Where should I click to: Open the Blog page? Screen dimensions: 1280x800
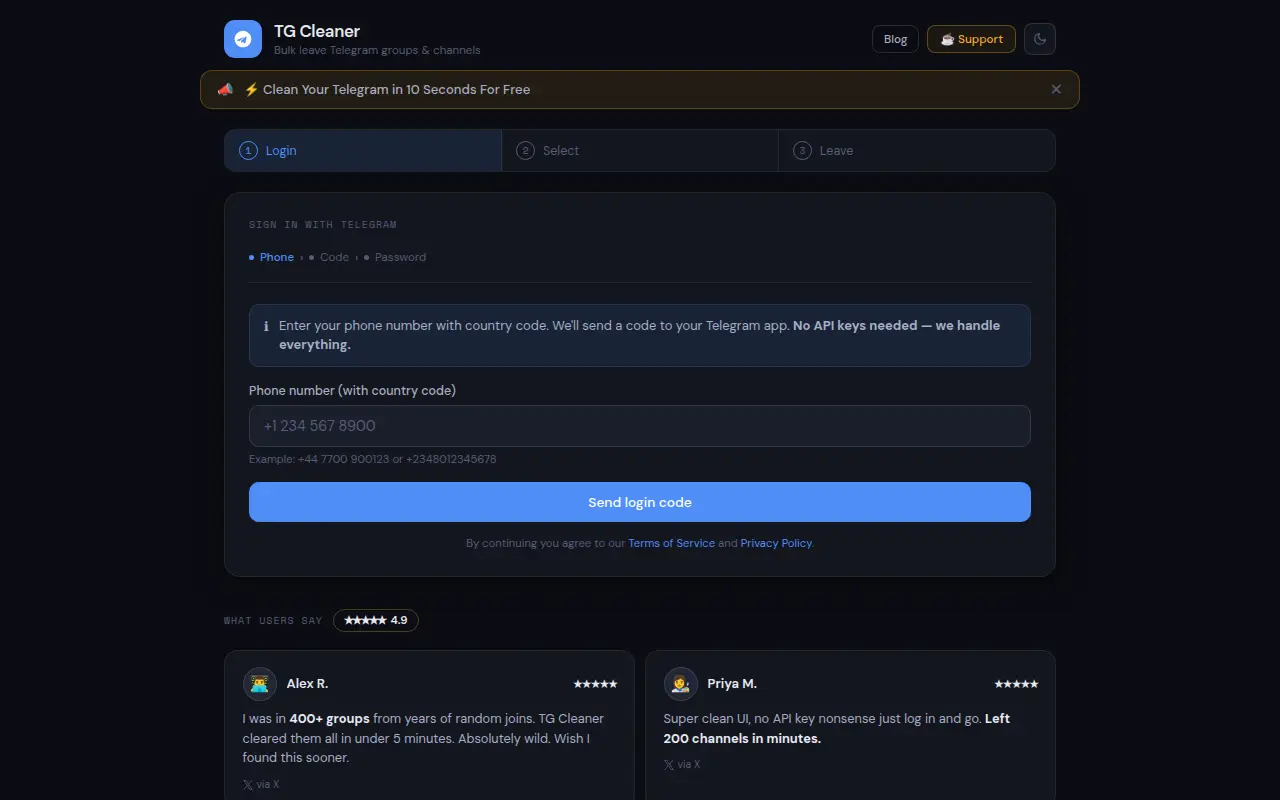[x=895, y=39]
